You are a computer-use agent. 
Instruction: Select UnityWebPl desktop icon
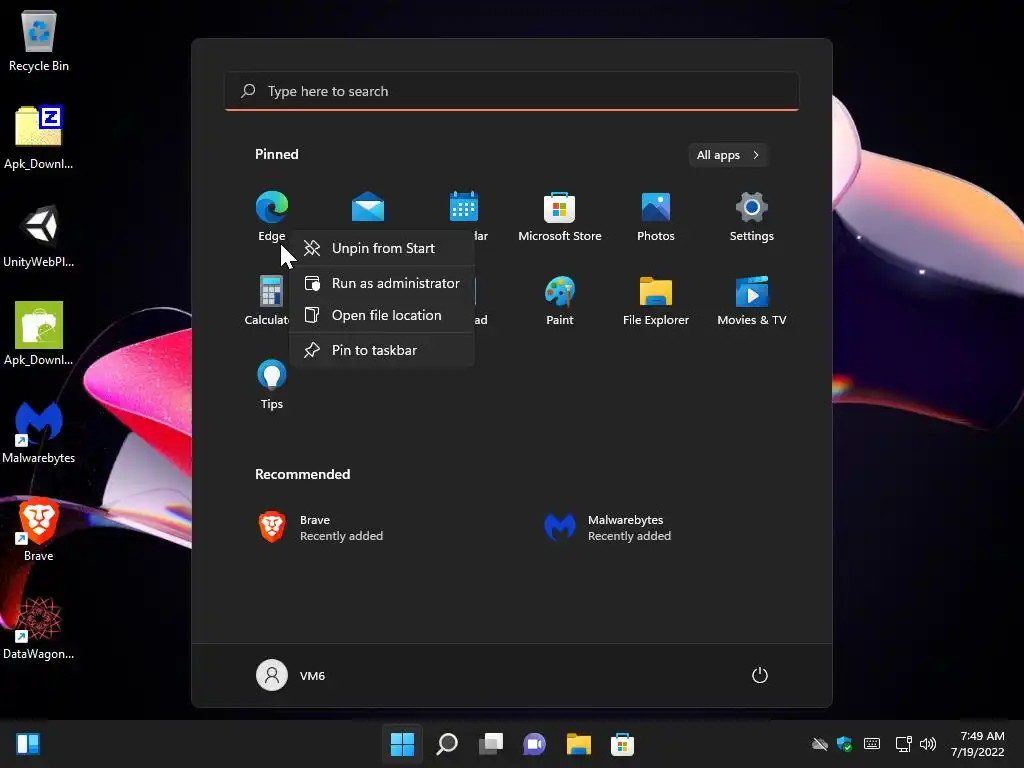(39, 236)
